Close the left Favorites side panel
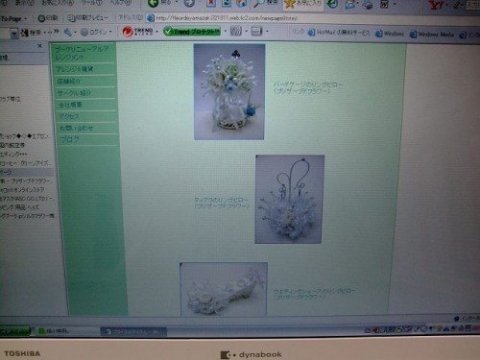Viewport: 480px width, 360px height. coord(40,46)
